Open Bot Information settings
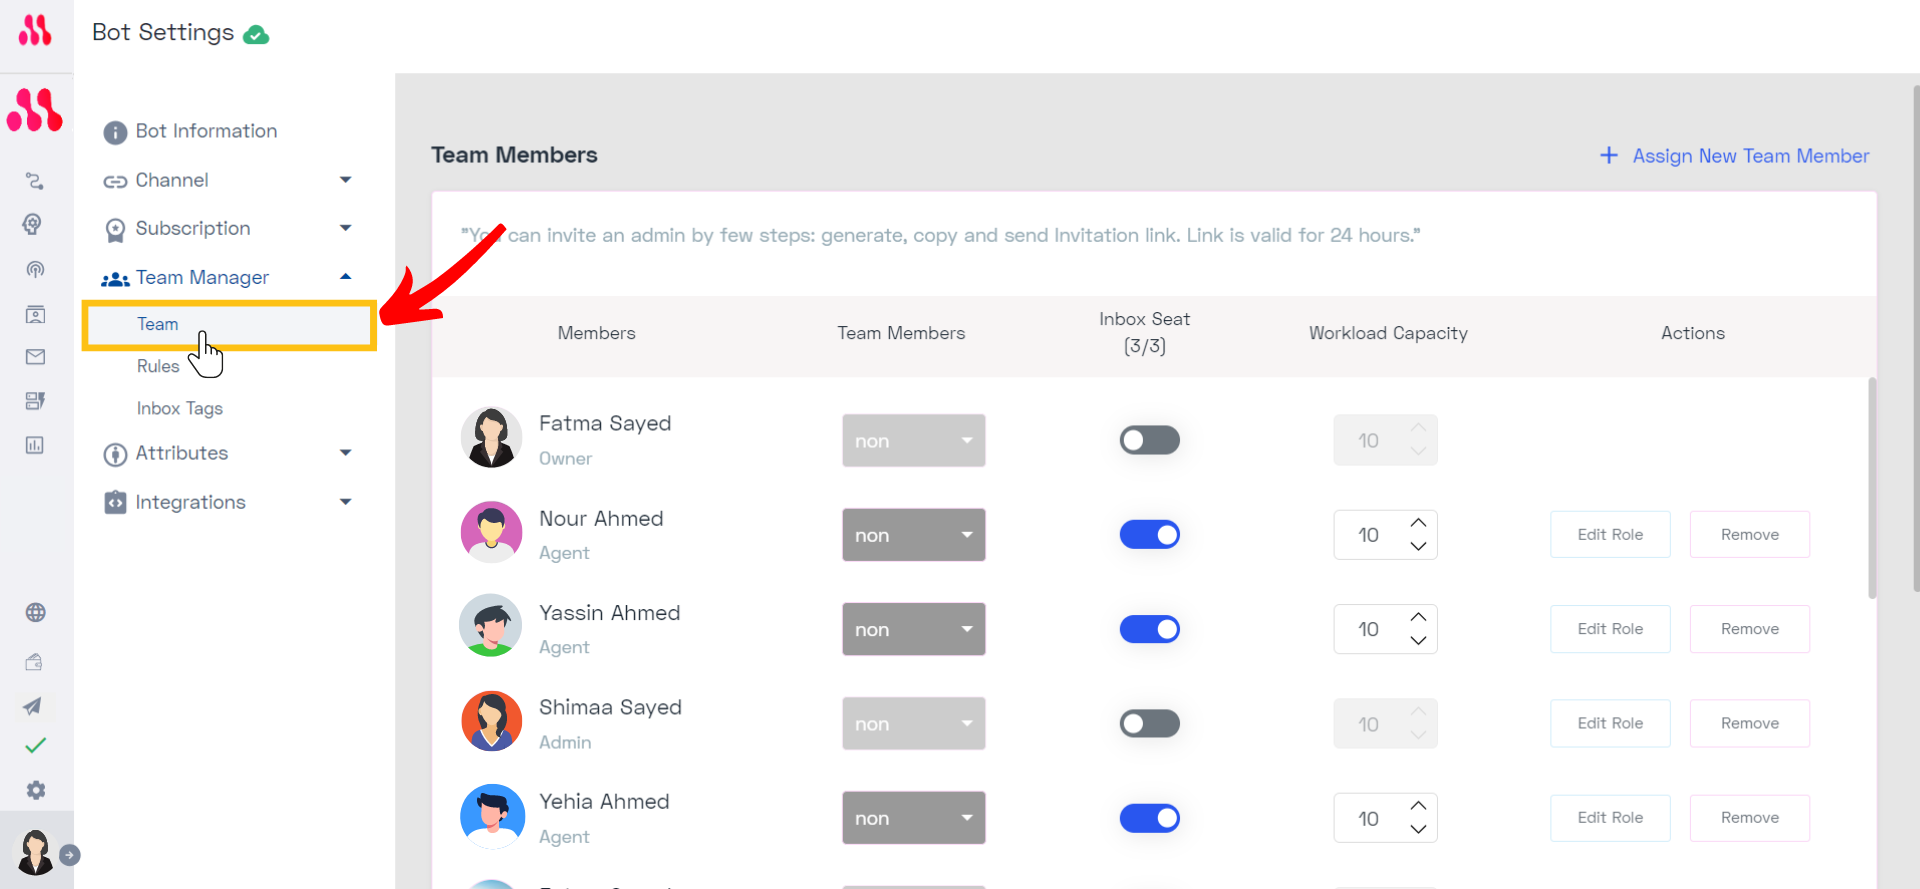The width and height of the screenshot is (1920, 889). (206, 131)
